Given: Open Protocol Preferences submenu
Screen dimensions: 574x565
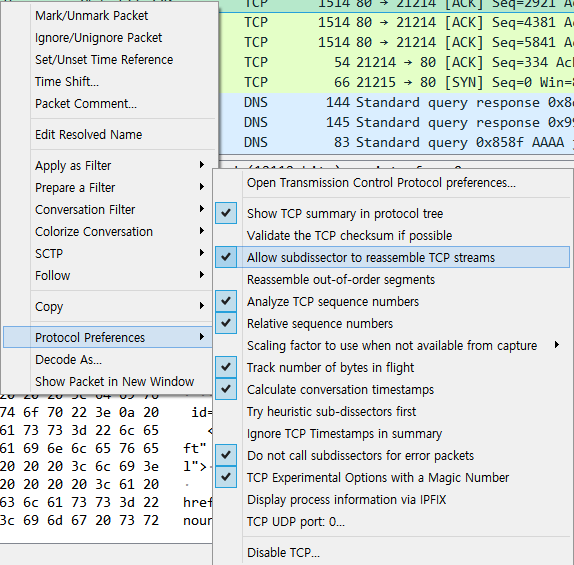Looking at the screenshot, I should 108,337.
